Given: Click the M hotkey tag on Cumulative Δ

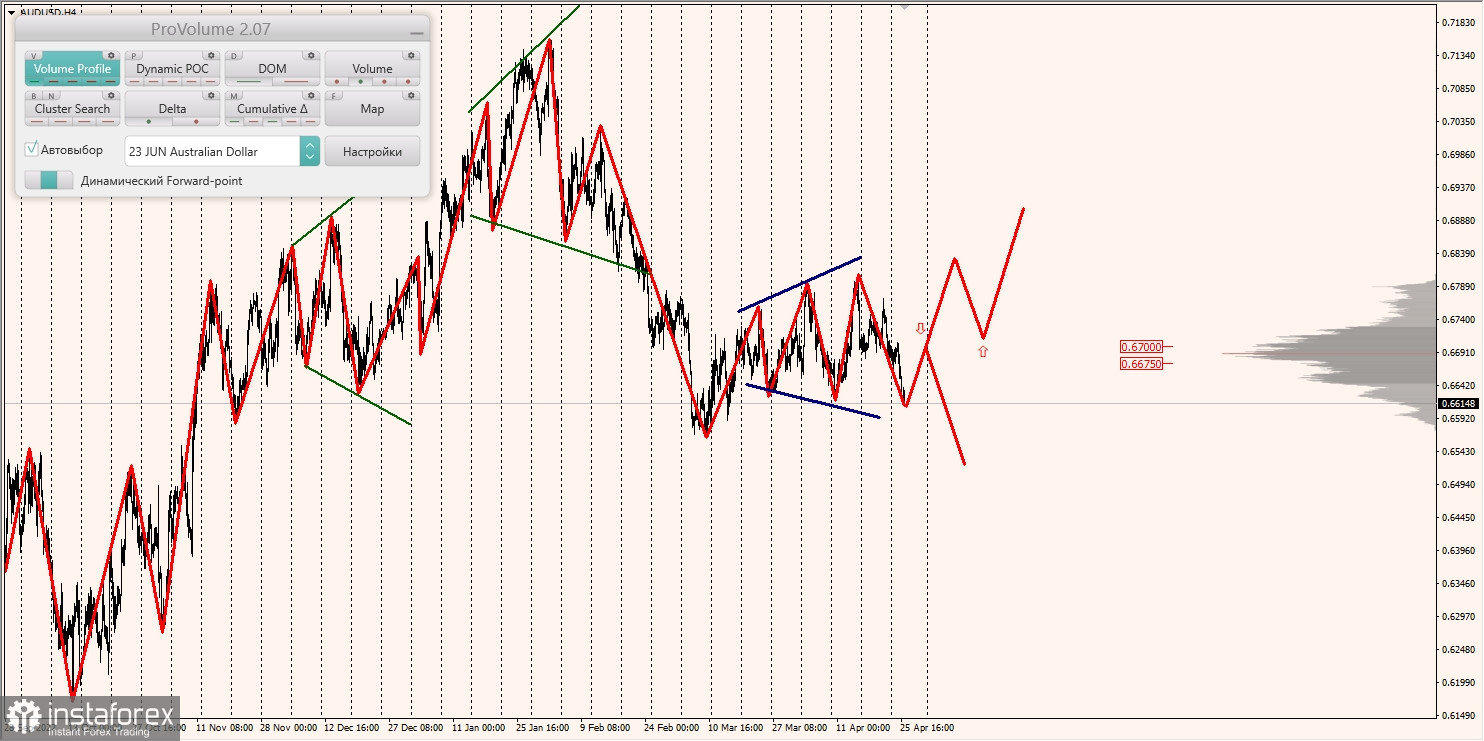Looking at the screenshot, I should tap(234, 96).
